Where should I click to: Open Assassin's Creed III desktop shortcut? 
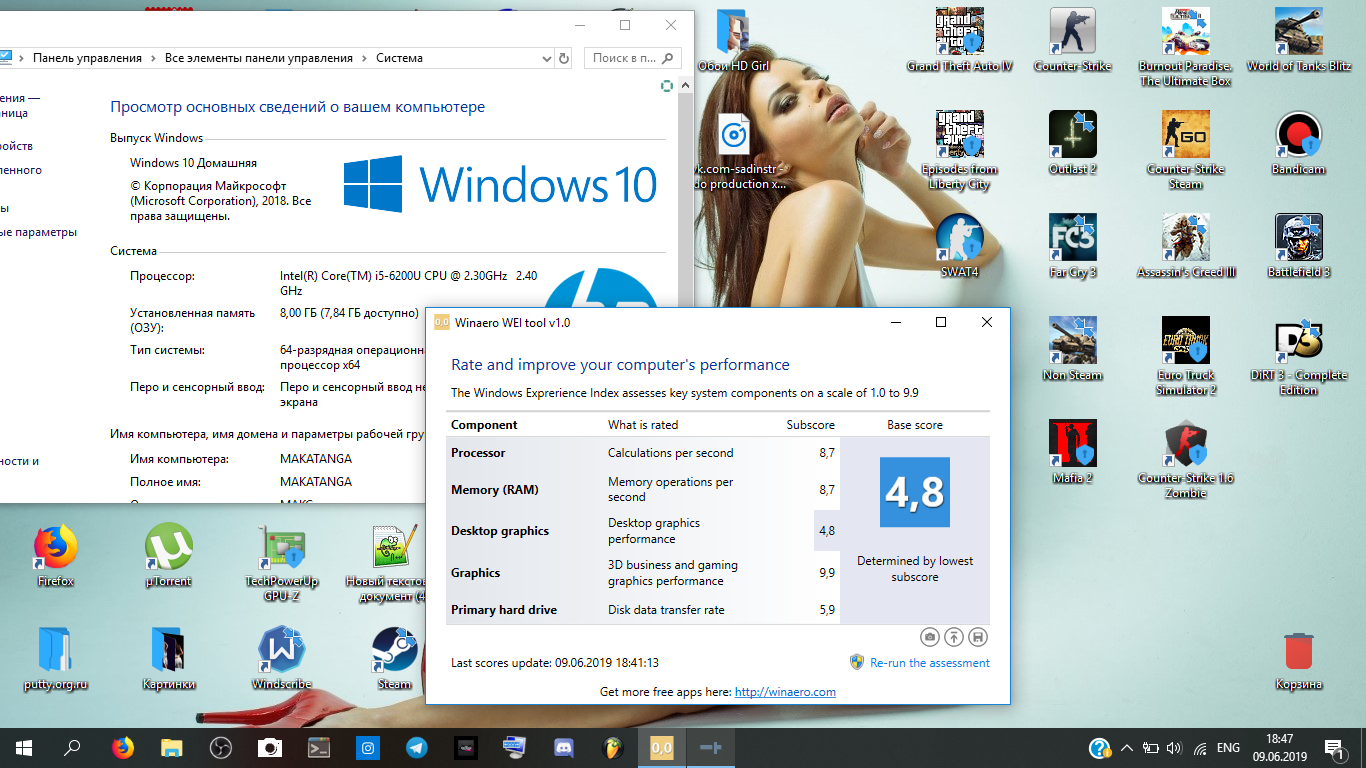(1186, 246)
